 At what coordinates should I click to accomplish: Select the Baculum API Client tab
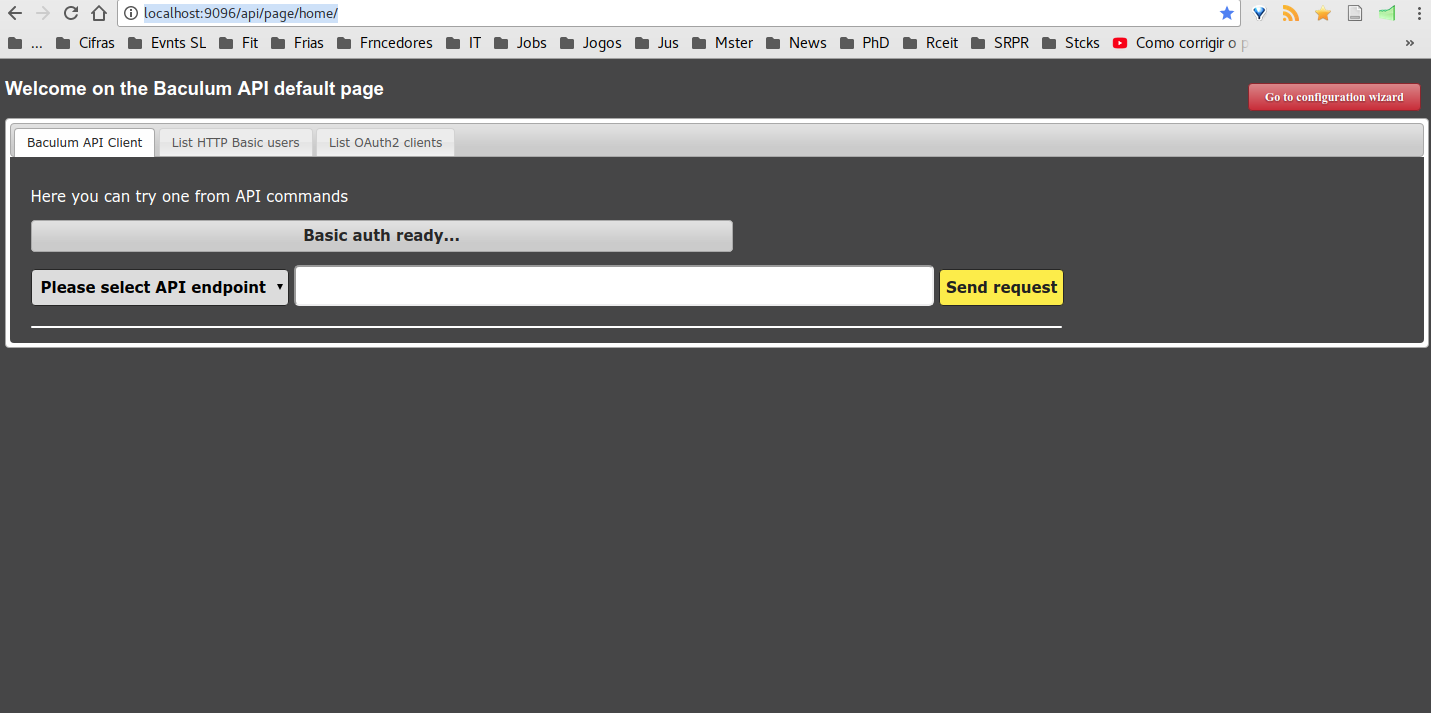tap(85, 143)
